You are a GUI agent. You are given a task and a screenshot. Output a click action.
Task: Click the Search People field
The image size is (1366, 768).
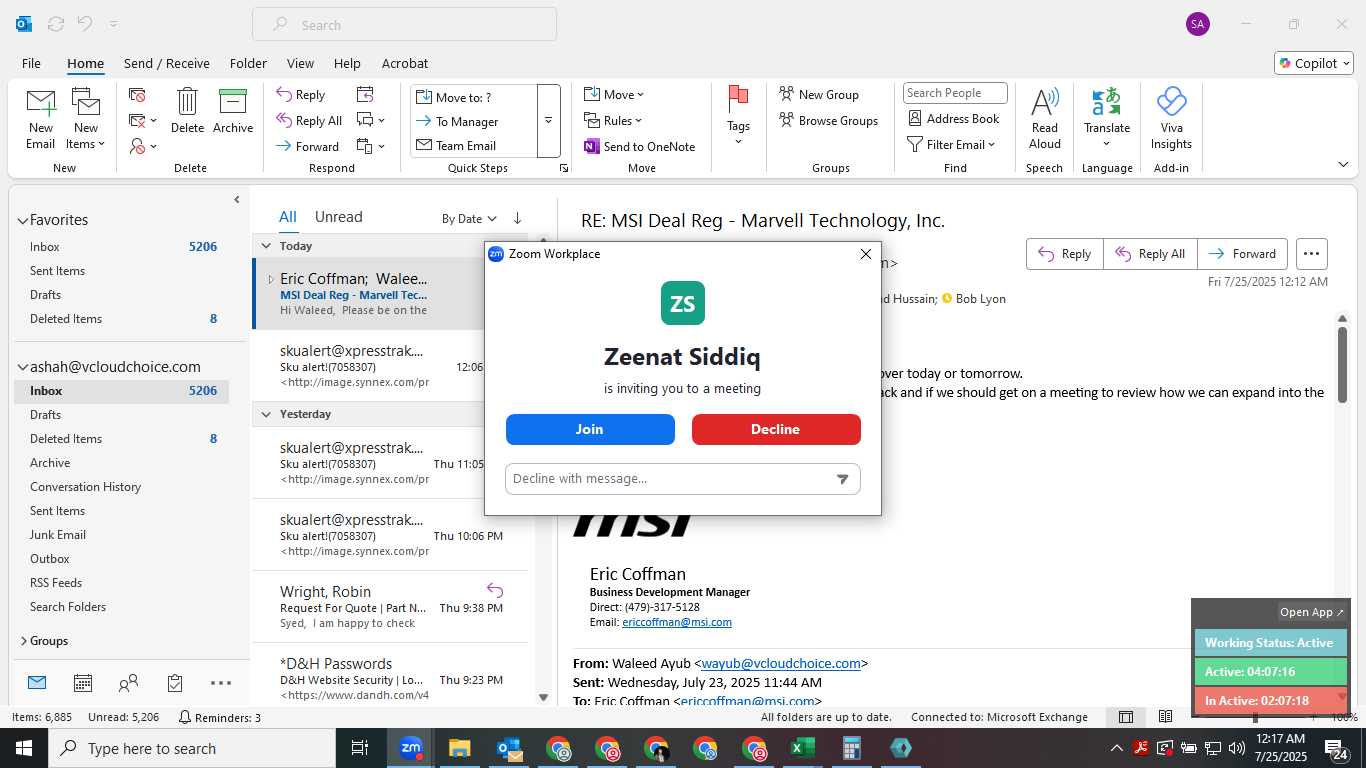click(955, 93)
